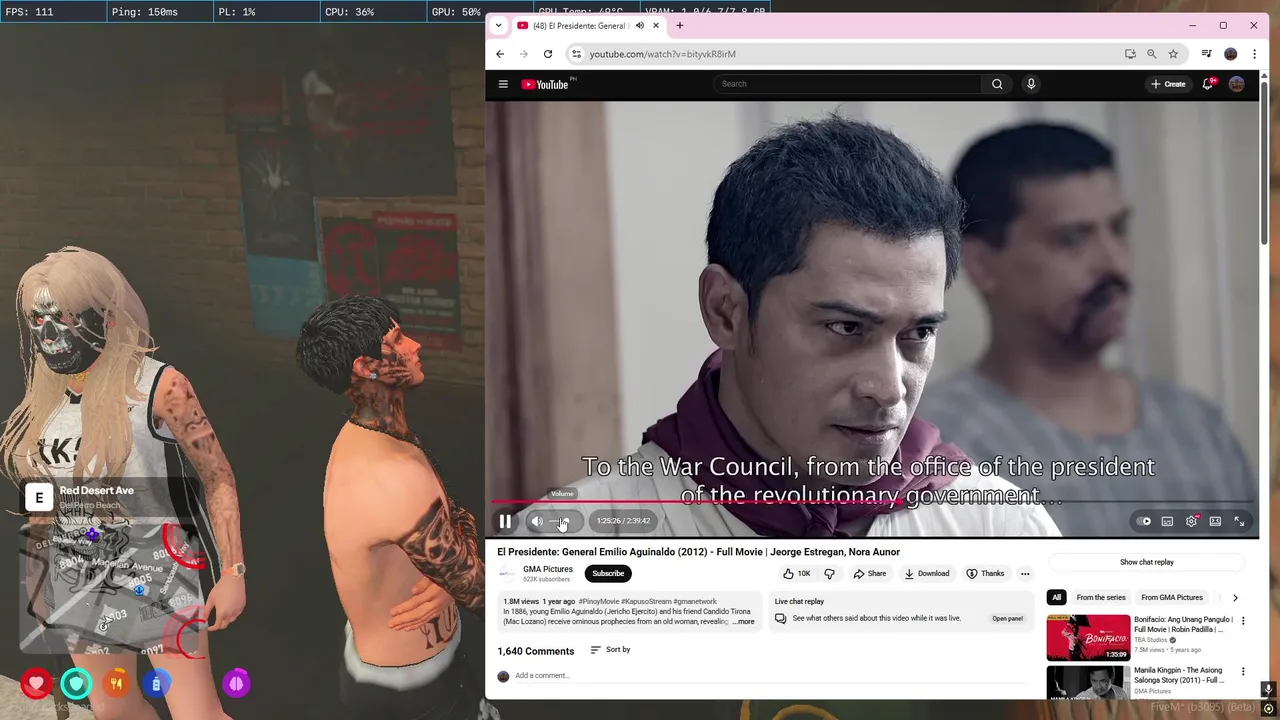1280x720 pixels.
Task: Expand the description with ...more
Action: [x=743, y=622]
